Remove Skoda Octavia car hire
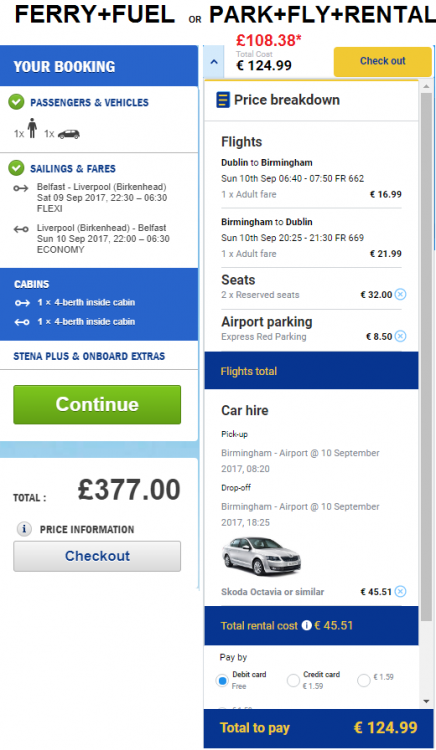The height and width of the screenshot is (750, 436). [x=401, y=592]
